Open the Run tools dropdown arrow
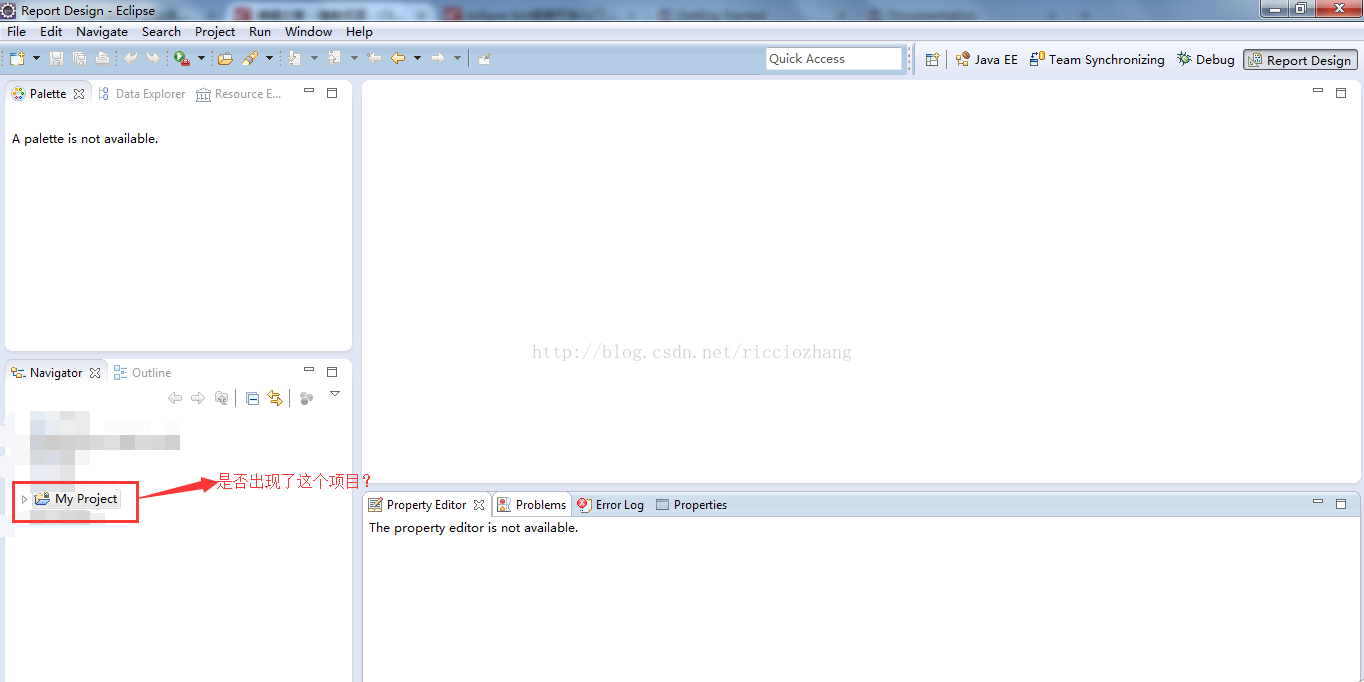This screenshot has height=682, width=1364. pyautogui.click(x=201, y=58)
